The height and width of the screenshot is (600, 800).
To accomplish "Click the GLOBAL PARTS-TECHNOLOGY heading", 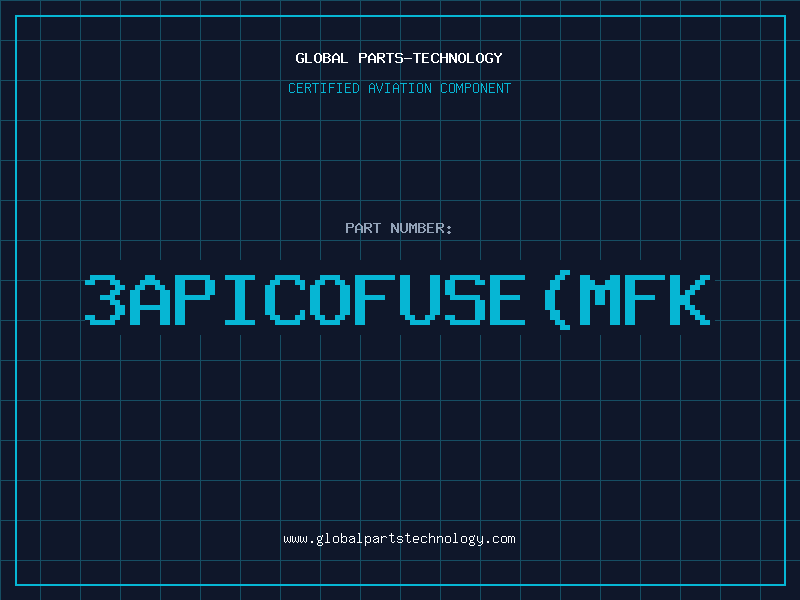I will (399, 58).
